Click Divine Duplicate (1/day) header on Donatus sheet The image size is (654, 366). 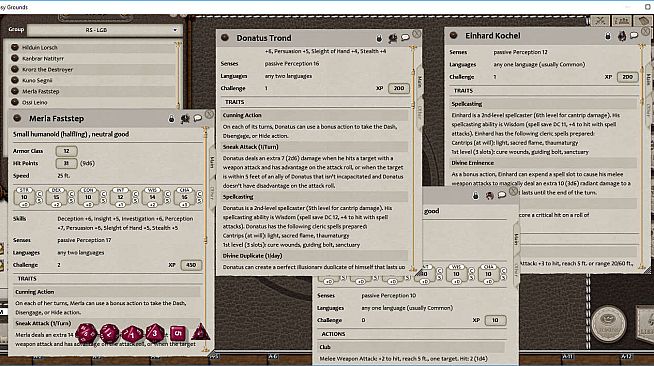[x=314, y=256]
